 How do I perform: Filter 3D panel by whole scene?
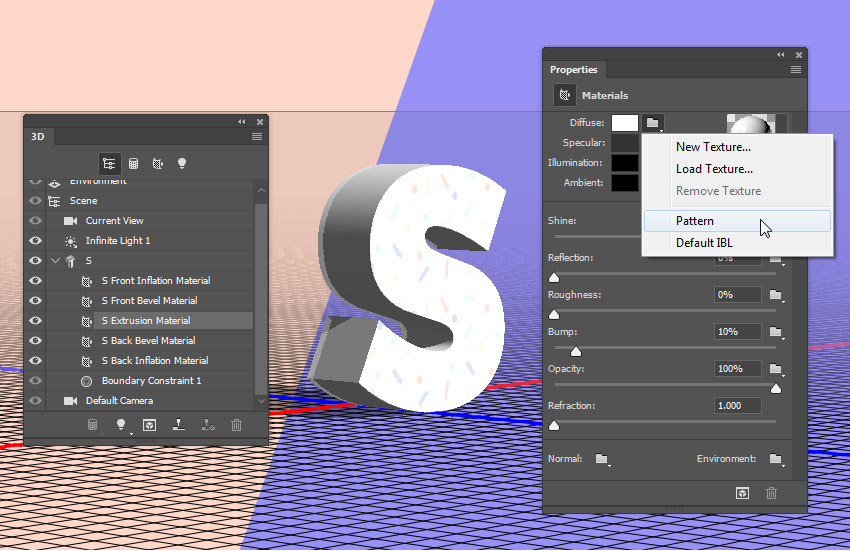tap(109, 163)
